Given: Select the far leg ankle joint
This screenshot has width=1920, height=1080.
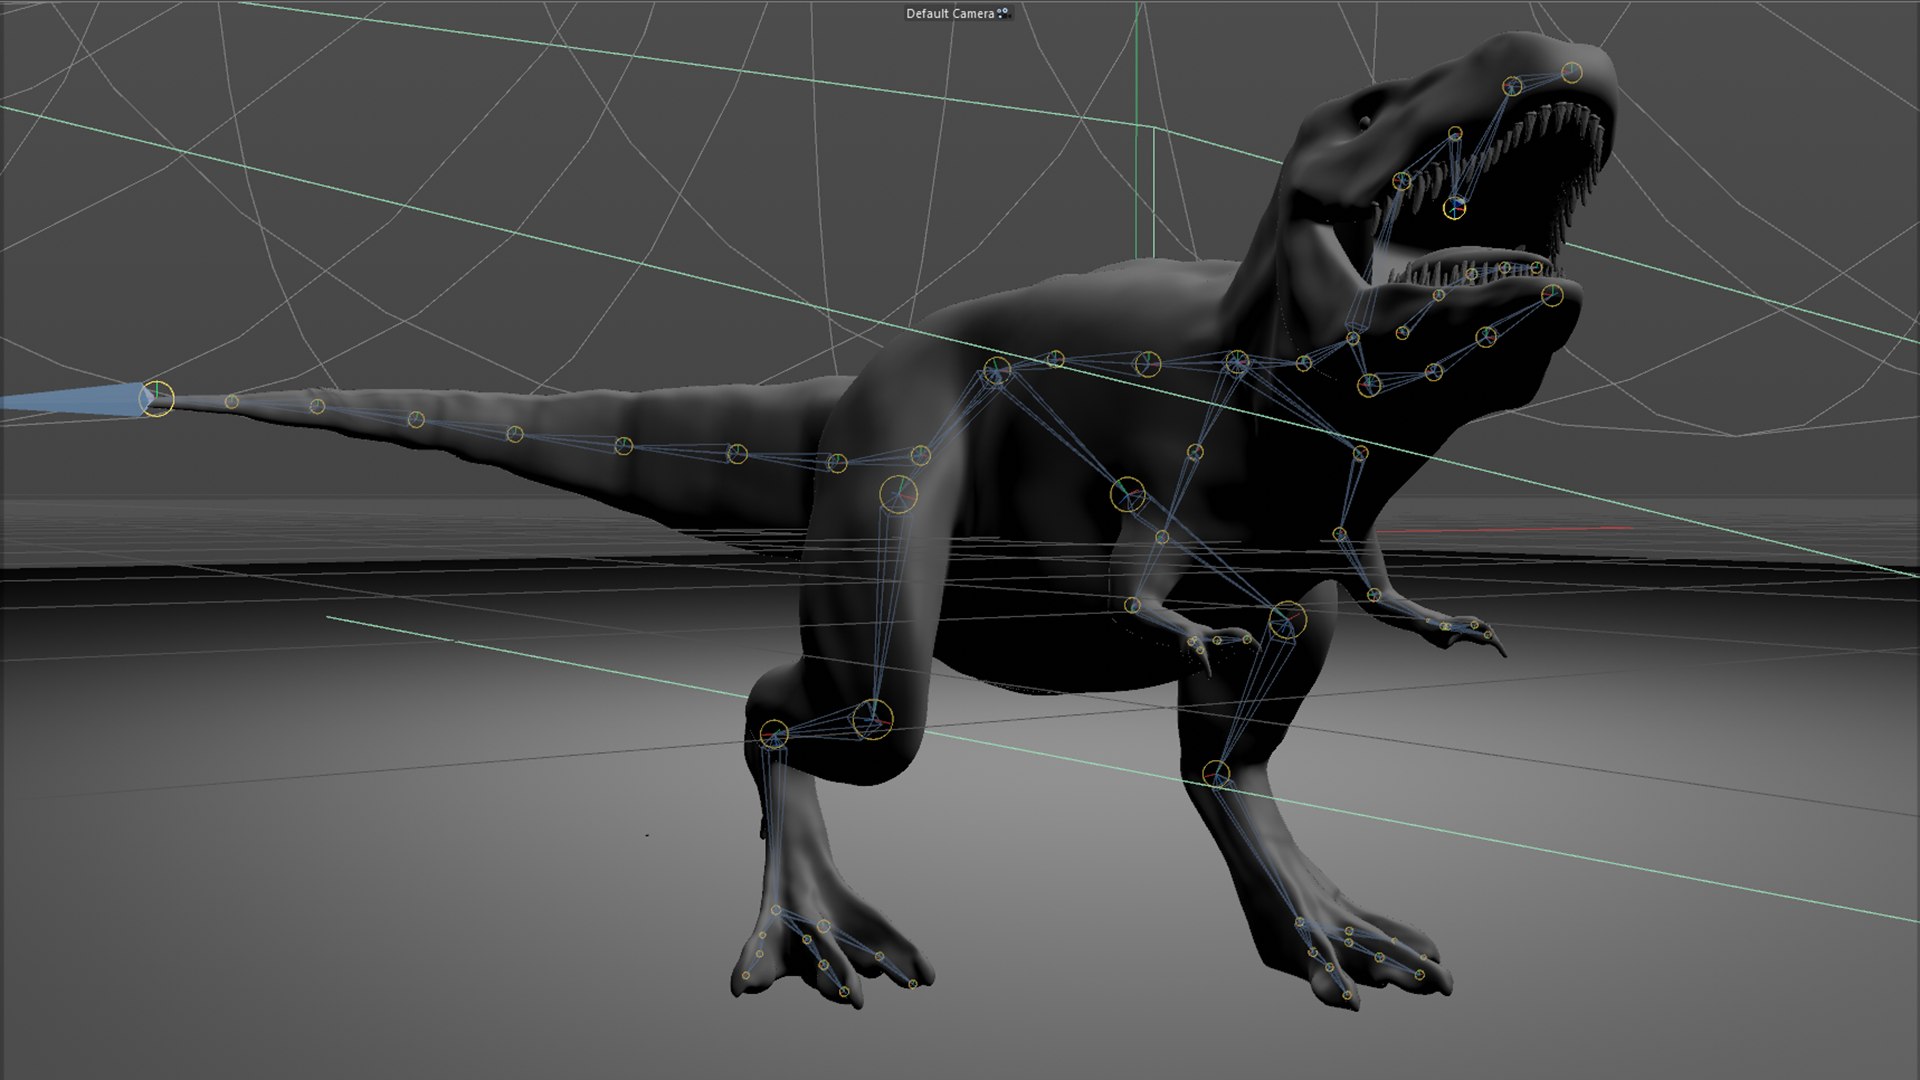Looking at the screenshot, I should tap(1215, 773).
